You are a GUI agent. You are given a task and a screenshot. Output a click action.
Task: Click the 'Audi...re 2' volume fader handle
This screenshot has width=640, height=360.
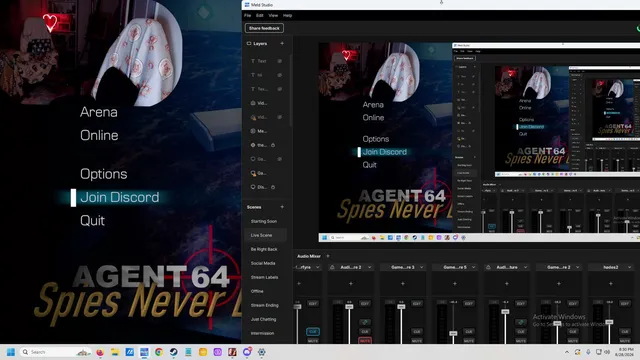tap(349, 307)
